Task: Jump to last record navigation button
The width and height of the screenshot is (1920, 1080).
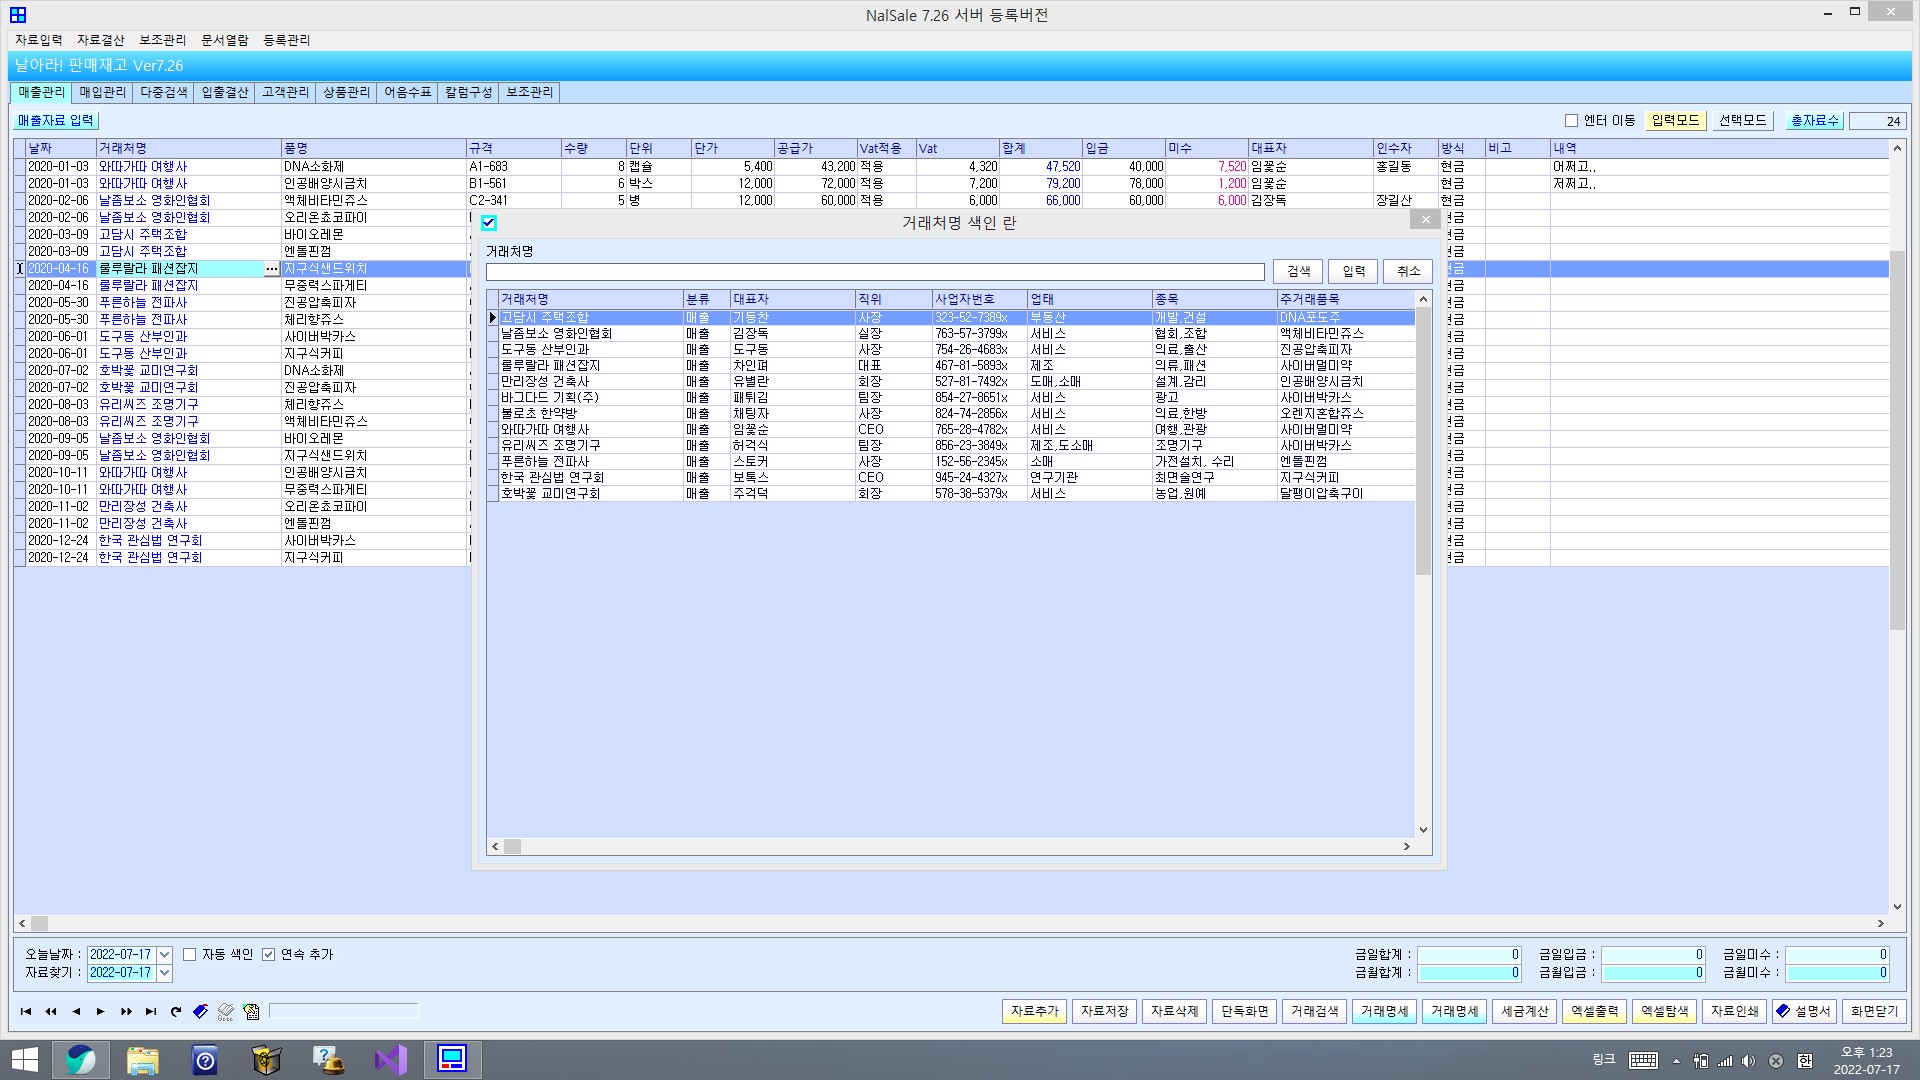Action: pyautogui.click(x=151, y=1011)
